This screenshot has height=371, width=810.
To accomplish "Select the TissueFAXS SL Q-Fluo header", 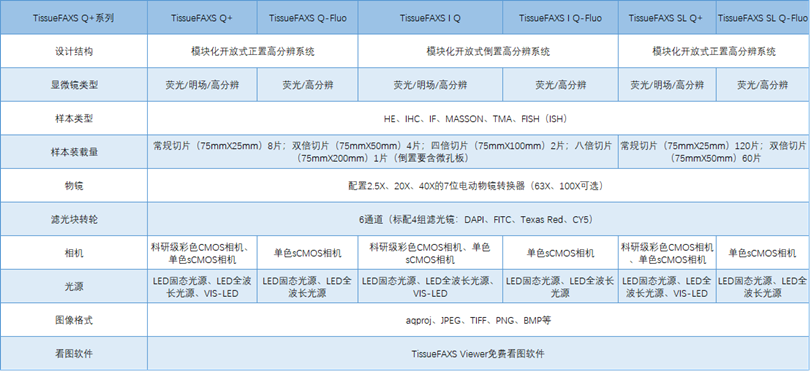I will pyautogui.click(x=763, y=18).
